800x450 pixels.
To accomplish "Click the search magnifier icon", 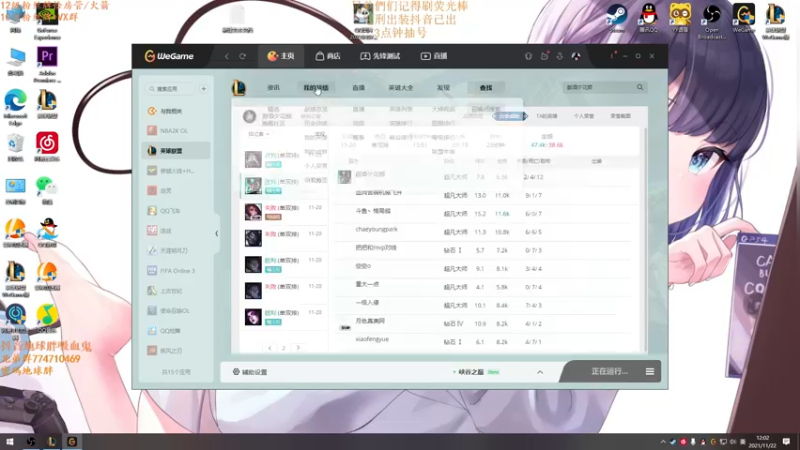I will pyautogui.click(x=640, y=87).
